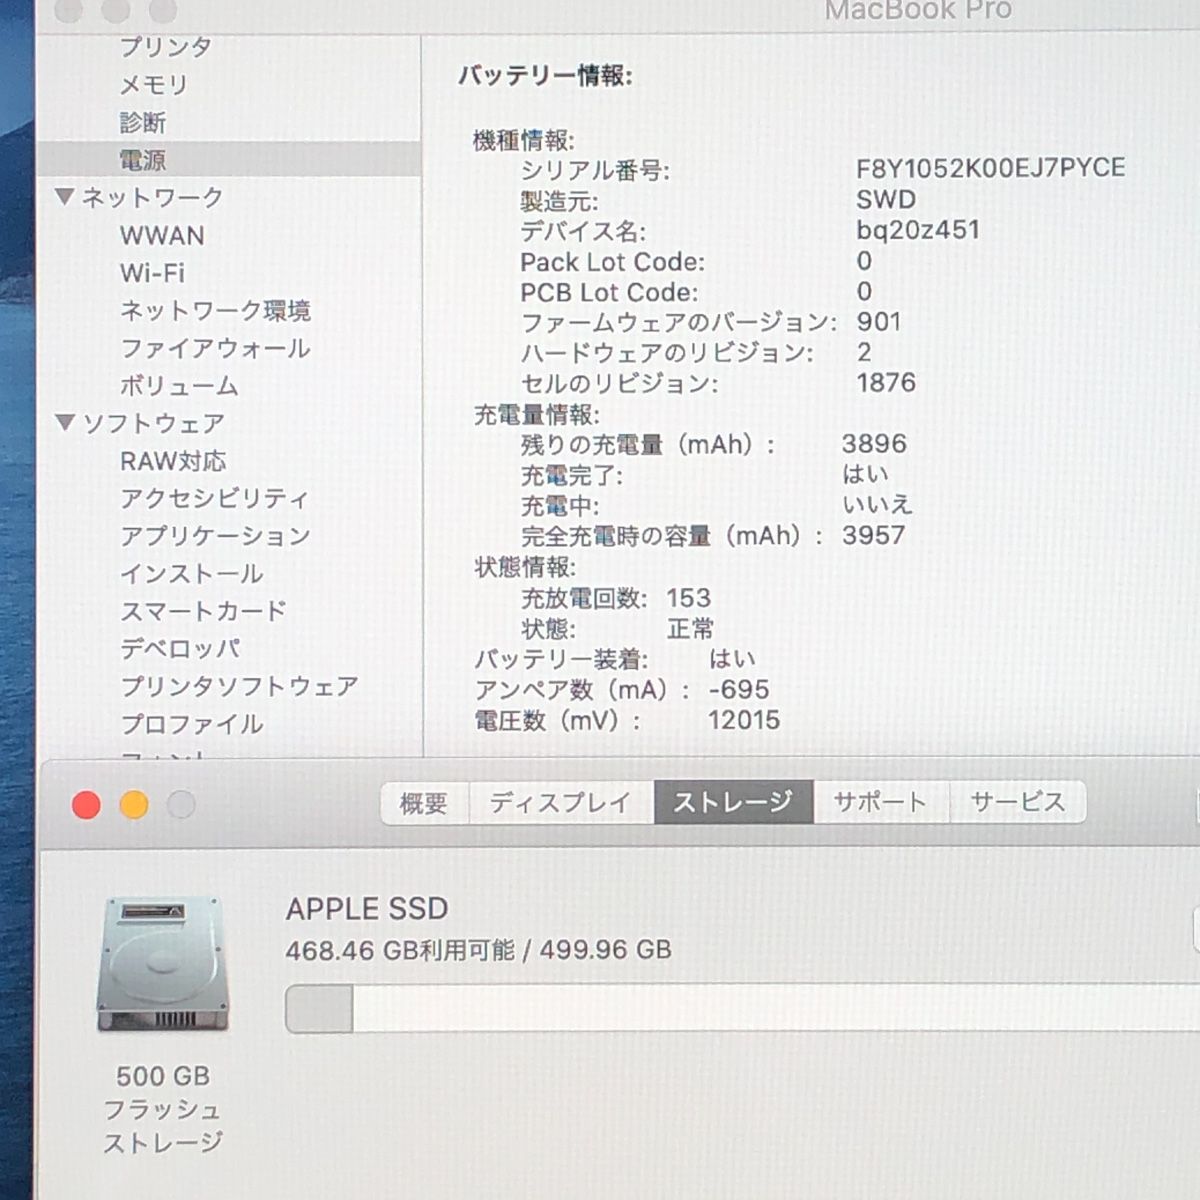Switch to the サポート tab
The height and width of the screenshot is (1200, 1200).
click(879, 801)
